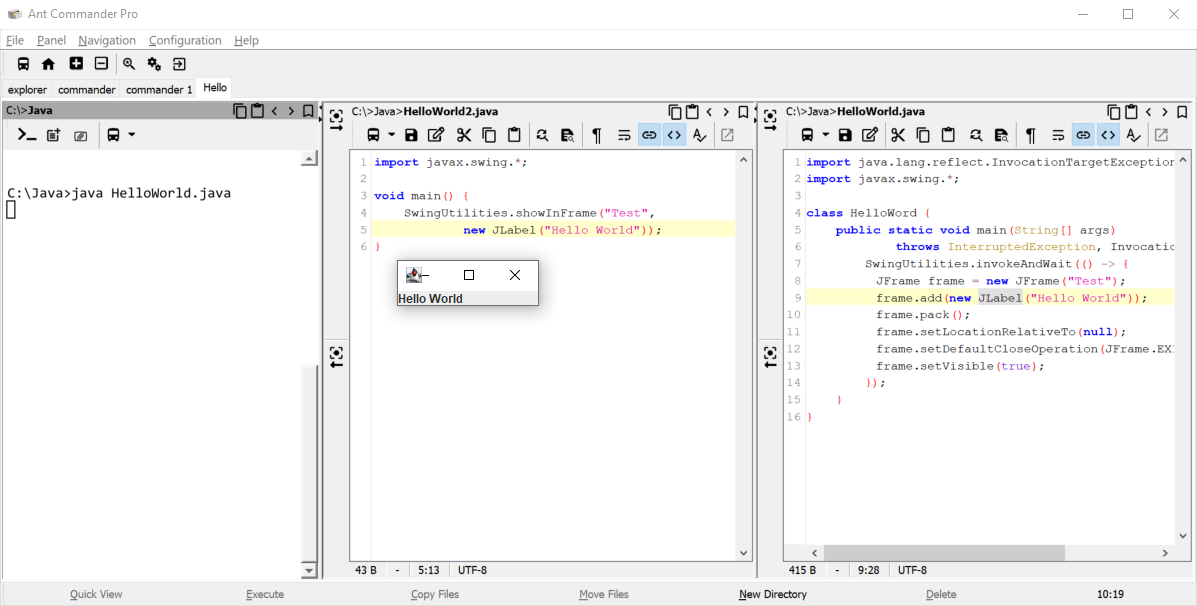The image size is (1197, 606).
Task: Toggle pilcrow show whitespace in HelloWorld2.java editor
Action: click(597, 135)
